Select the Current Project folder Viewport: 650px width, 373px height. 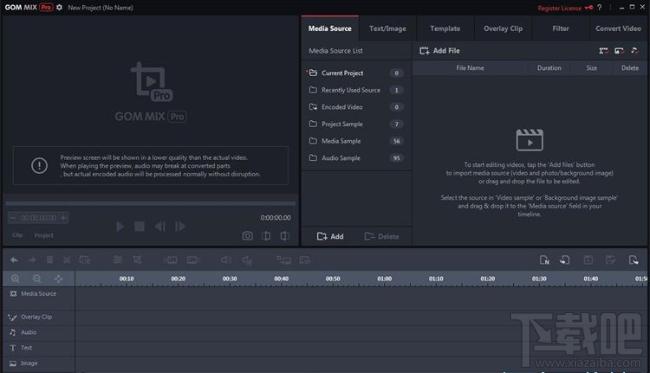coord(356,73)
